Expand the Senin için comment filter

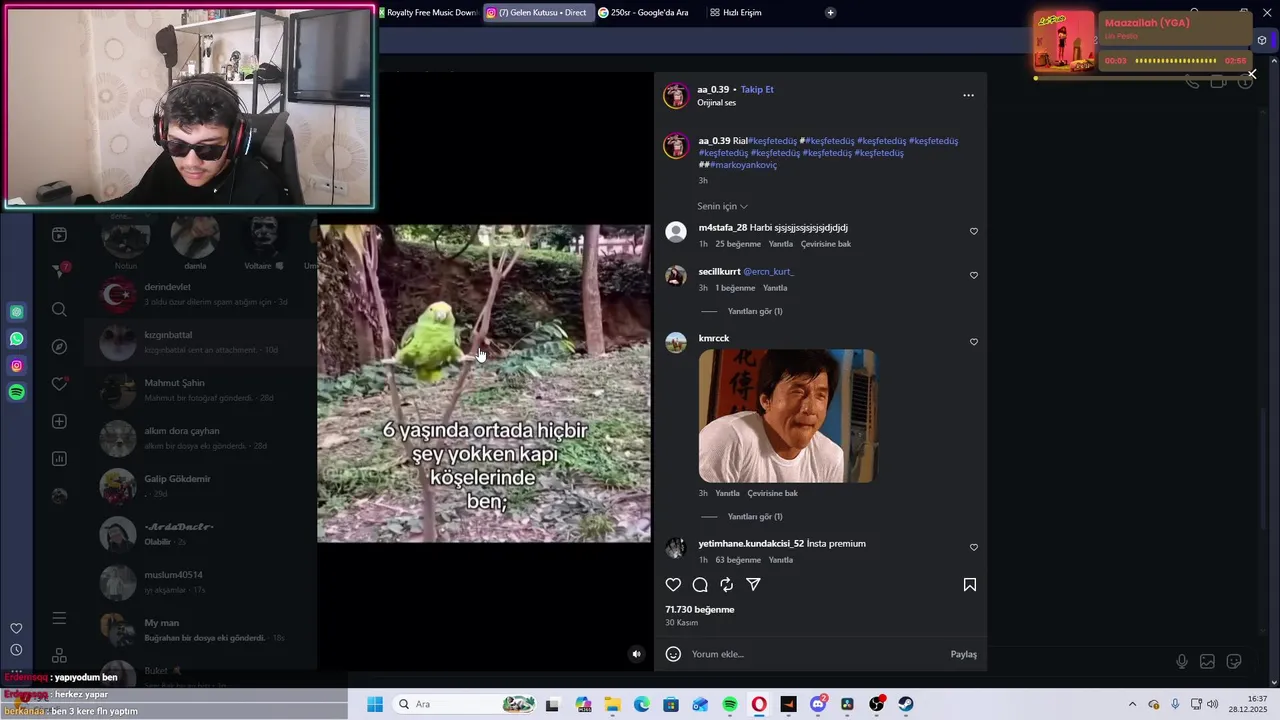(x=722, y=206)
